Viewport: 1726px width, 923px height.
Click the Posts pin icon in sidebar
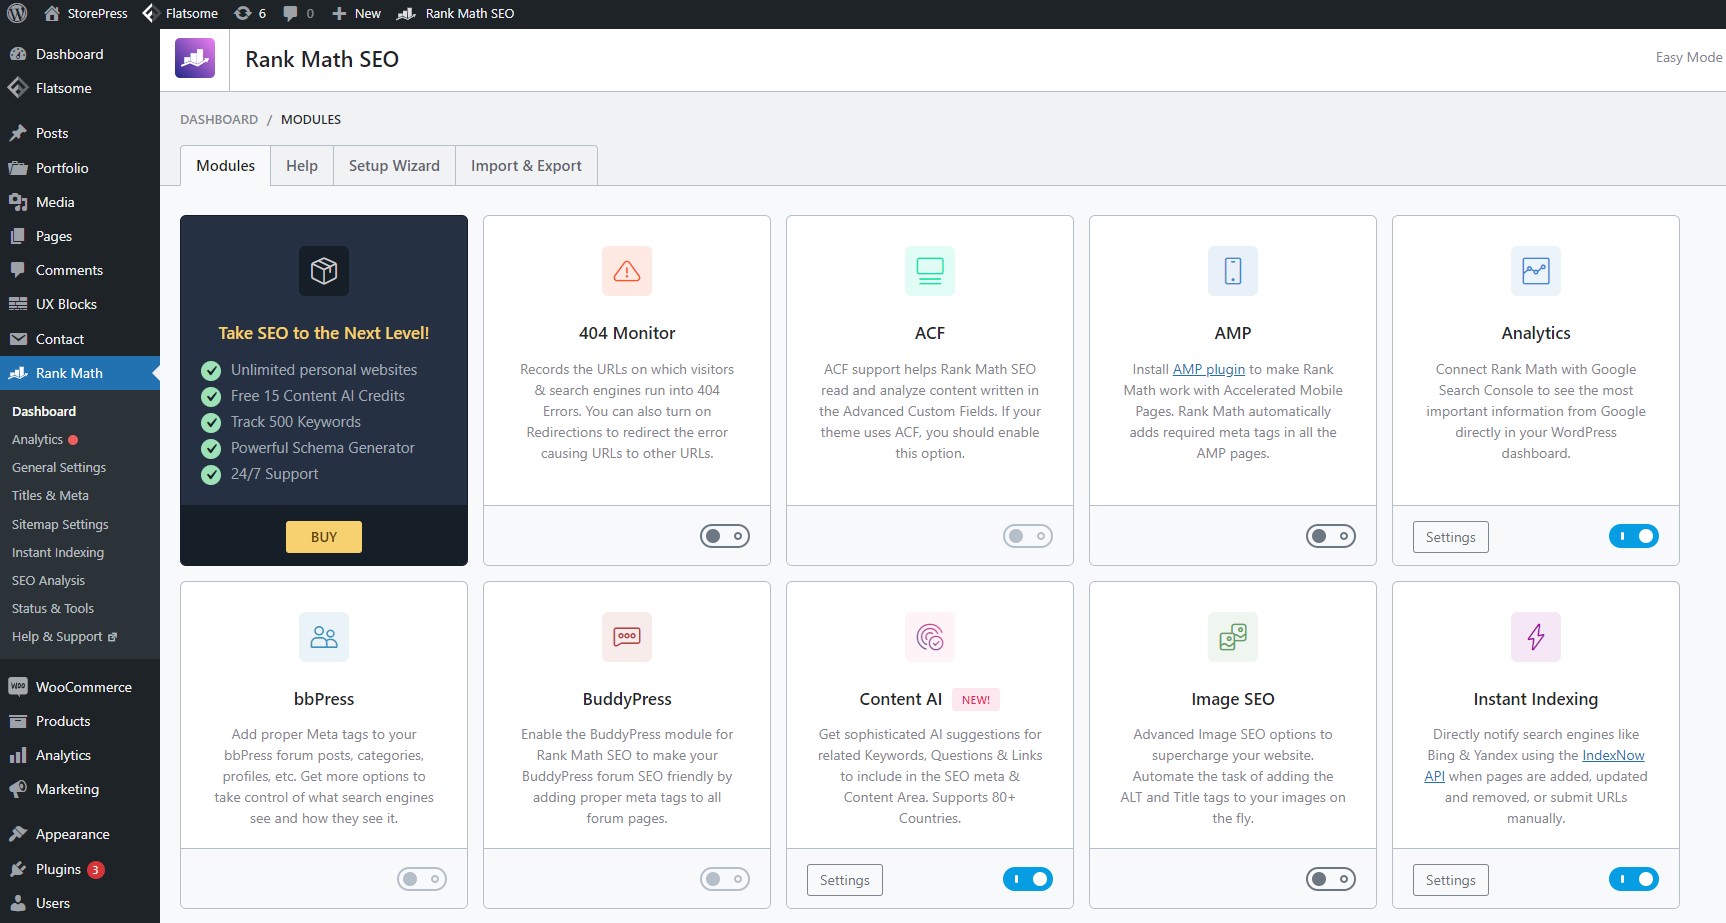pos(18,133)
